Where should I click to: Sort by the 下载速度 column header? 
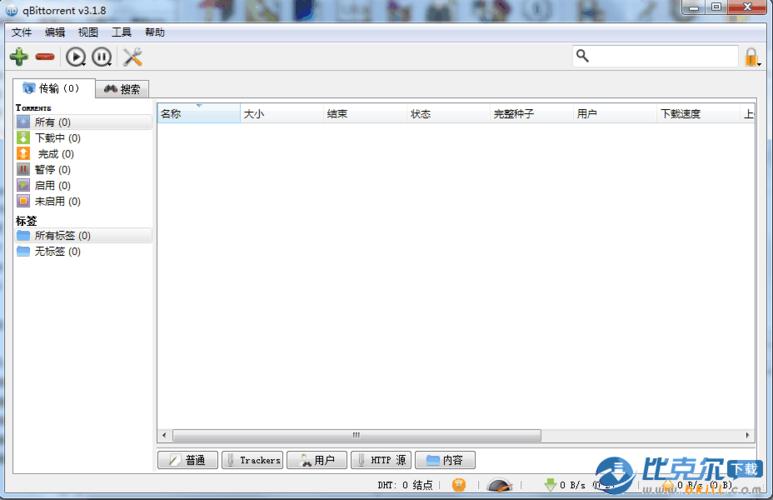(x=699, y=114)
